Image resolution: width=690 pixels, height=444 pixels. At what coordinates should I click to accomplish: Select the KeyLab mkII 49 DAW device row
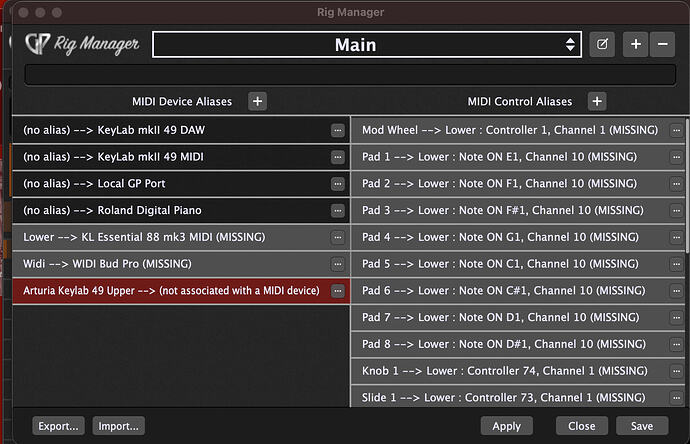[181, 130]
